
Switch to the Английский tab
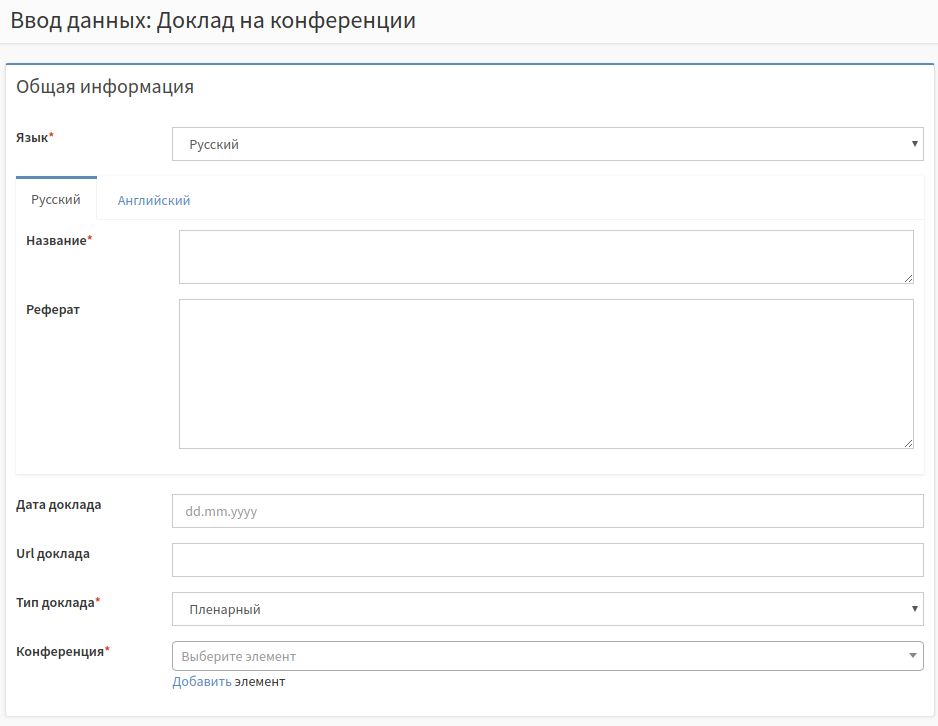tap(153, 199)
